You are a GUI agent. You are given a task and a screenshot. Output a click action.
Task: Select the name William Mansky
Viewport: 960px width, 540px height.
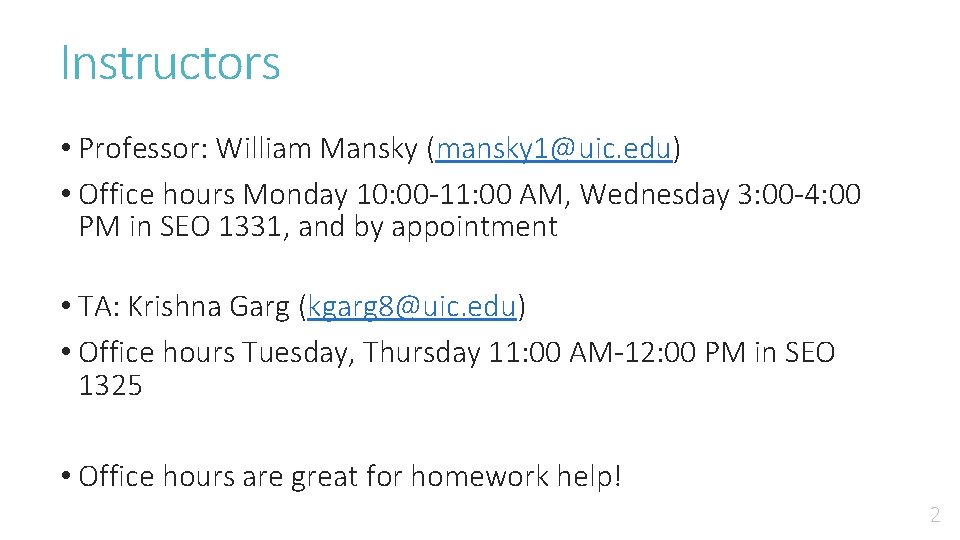[x=316, y=150]
